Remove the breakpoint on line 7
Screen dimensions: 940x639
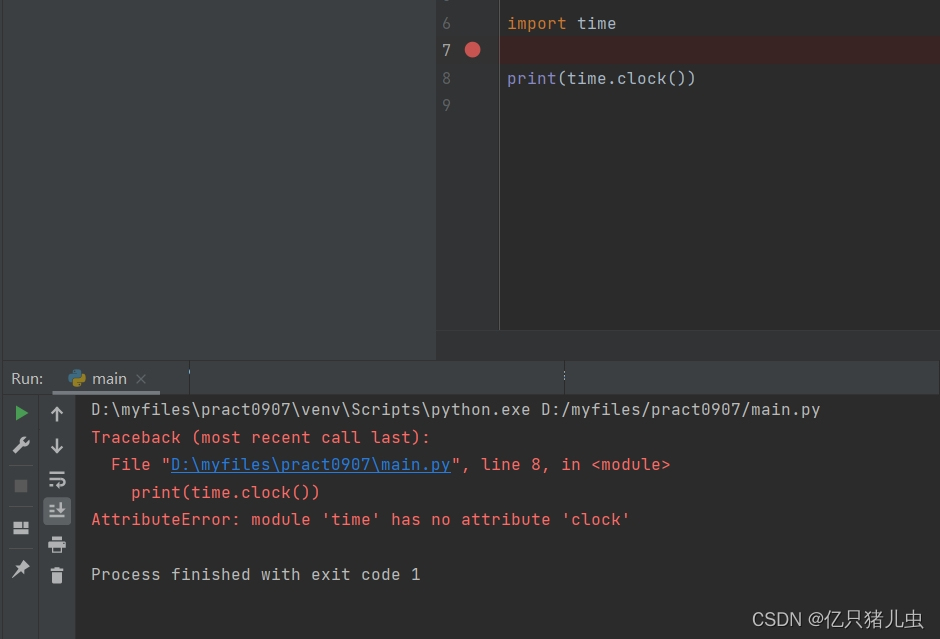[x=472, y=49]
